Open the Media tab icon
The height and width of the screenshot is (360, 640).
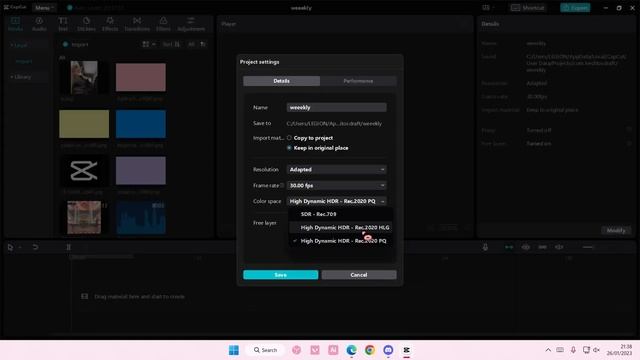15,24
